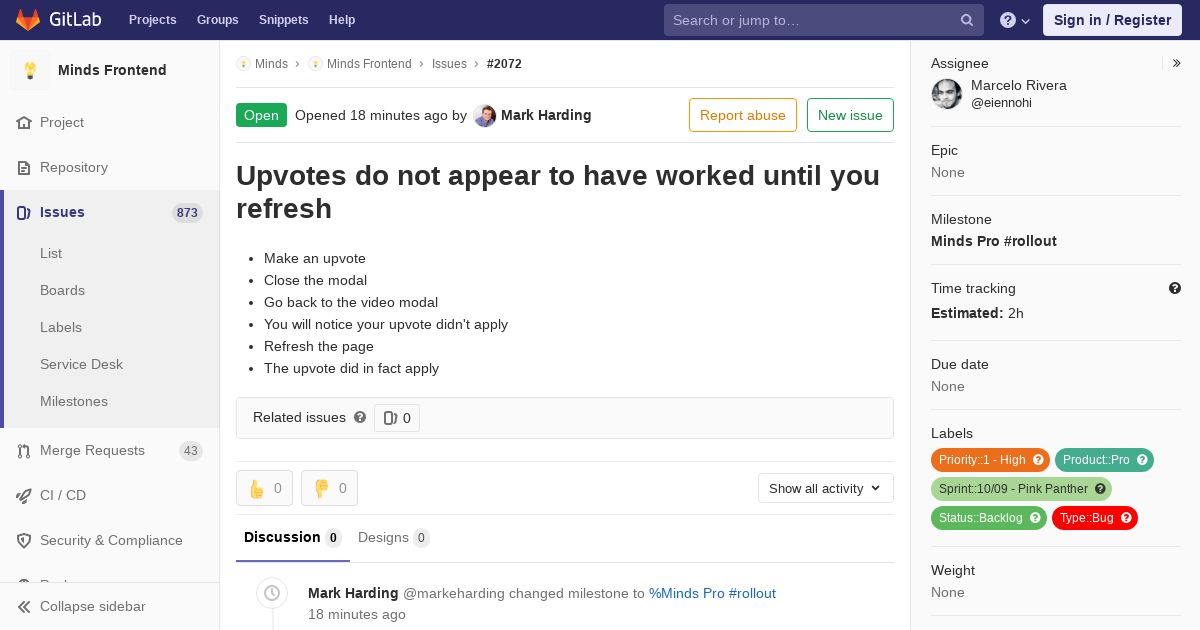
Task: Open the Milestones sidebar item
Action: click(74, 402)
